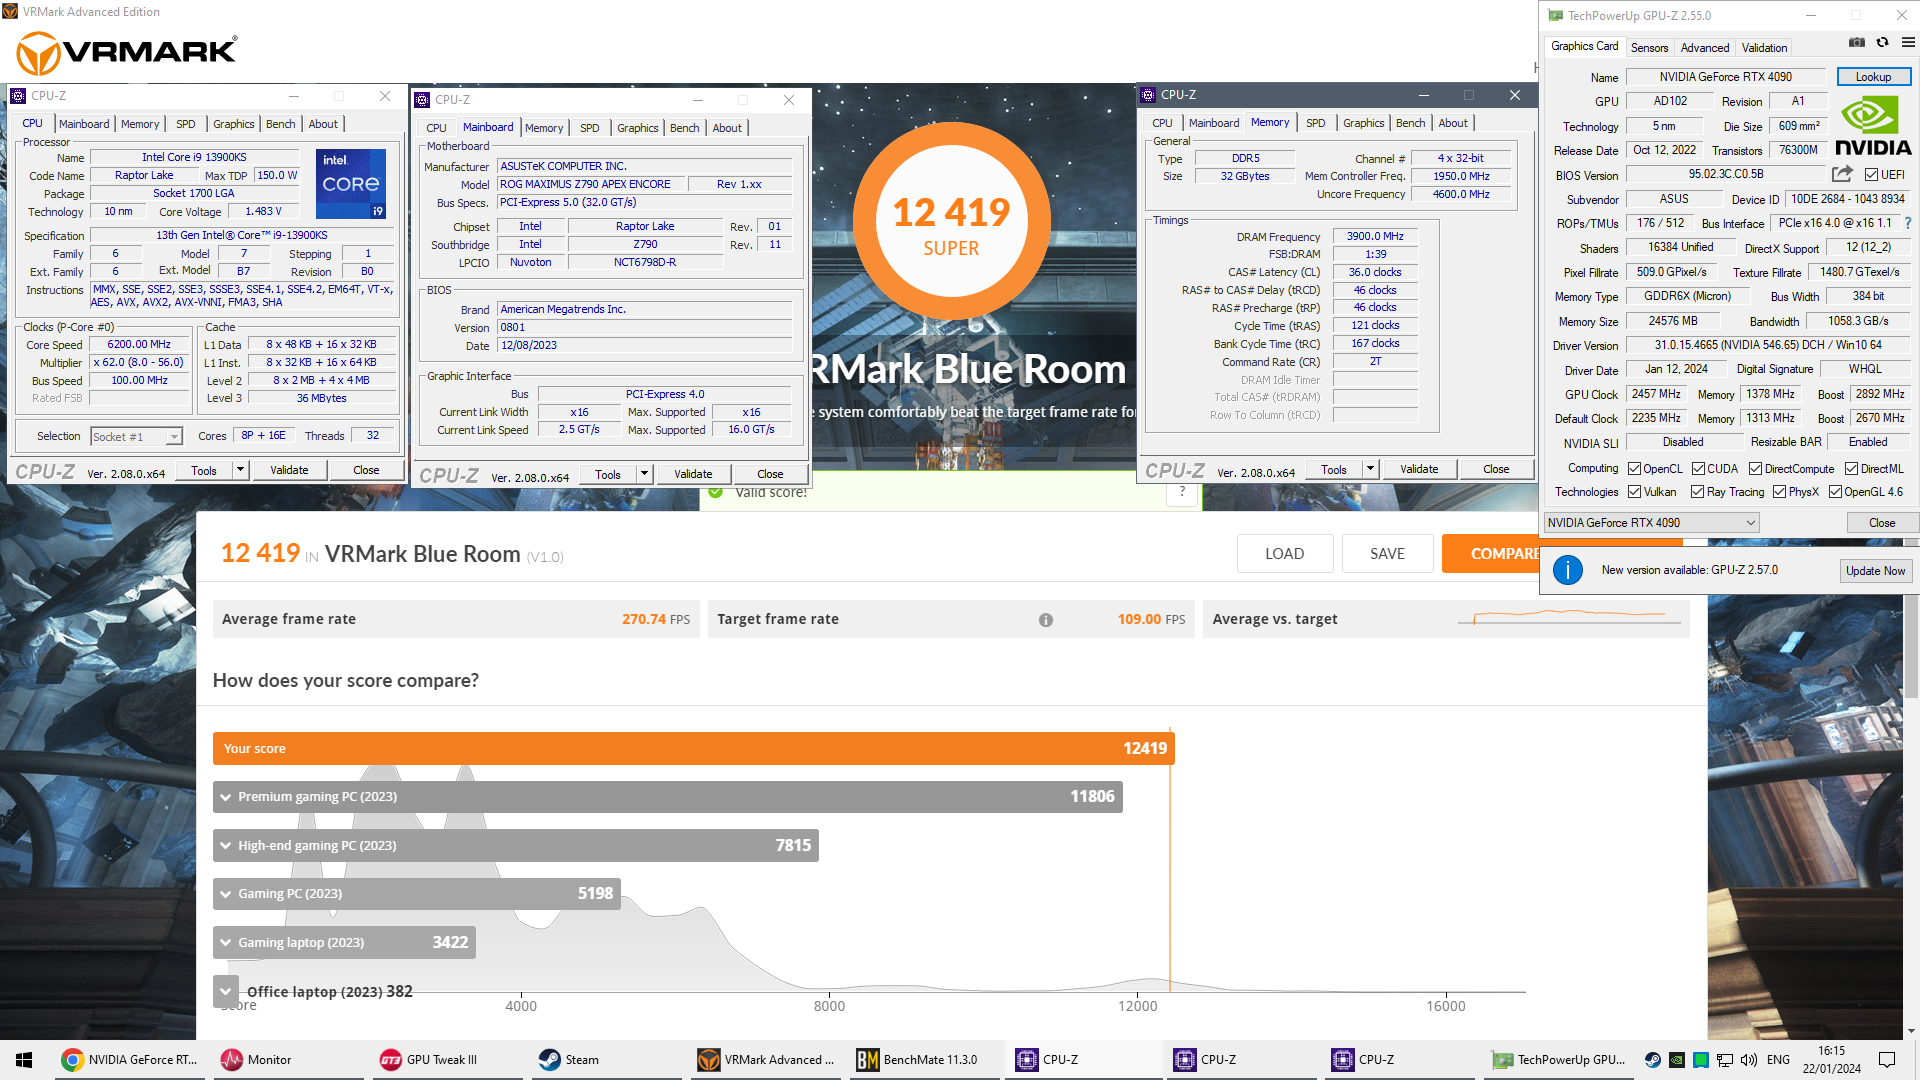1920x1080 pixels.
Task: Switch to Advanced tab in GPU-Z
Action: tap(1704, 47)
